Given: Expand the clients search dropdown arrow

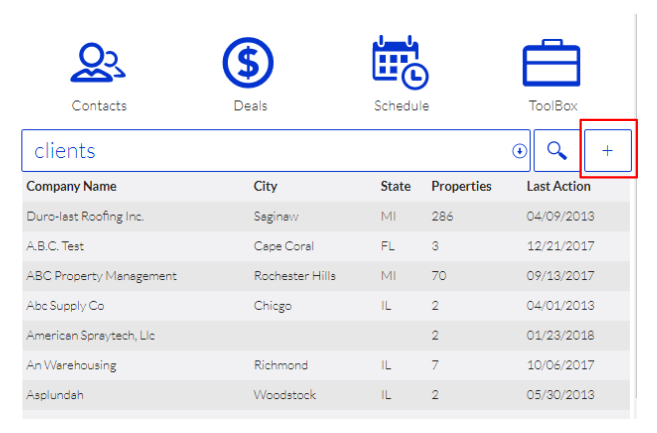Looking at the screenshot, I should click(519, 152).
